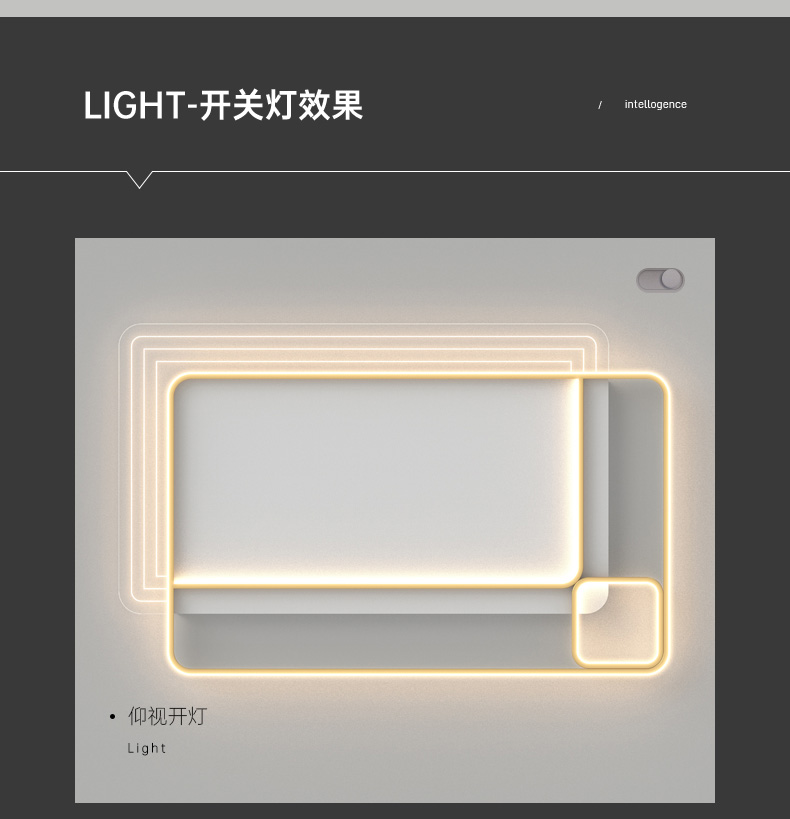
Task: Click the Light label under the caption
Action: [147, 748]
